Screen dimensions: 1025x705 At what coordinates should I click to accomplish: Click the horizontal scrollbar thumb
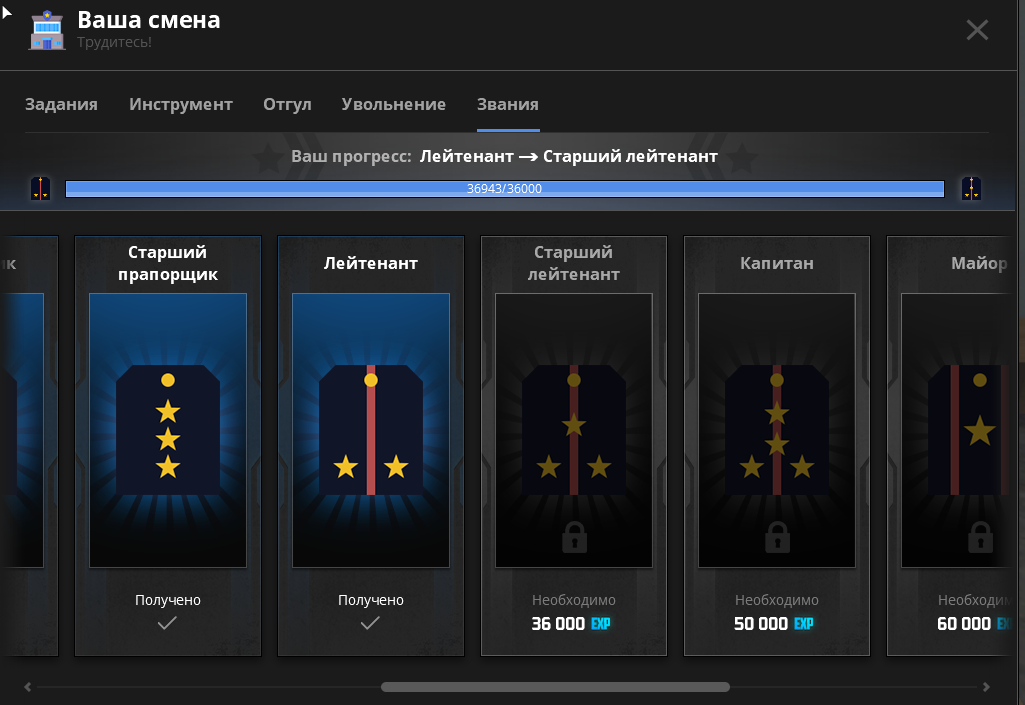[x=555, y=687]
